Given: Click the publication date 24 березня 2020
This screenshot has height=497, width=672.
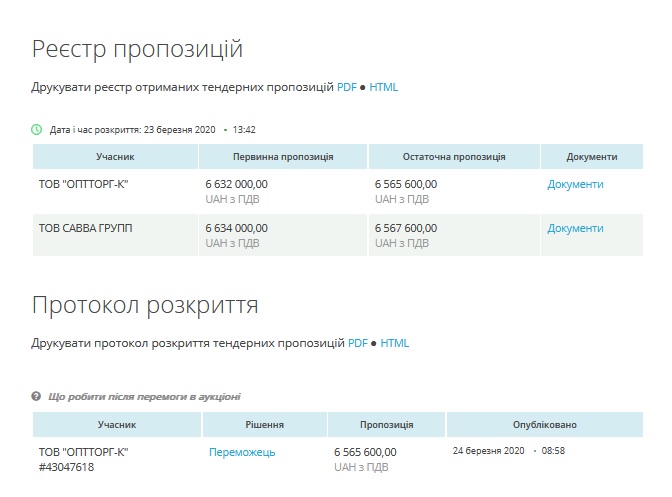Looking at the screenshot, I should pos(489,451).
